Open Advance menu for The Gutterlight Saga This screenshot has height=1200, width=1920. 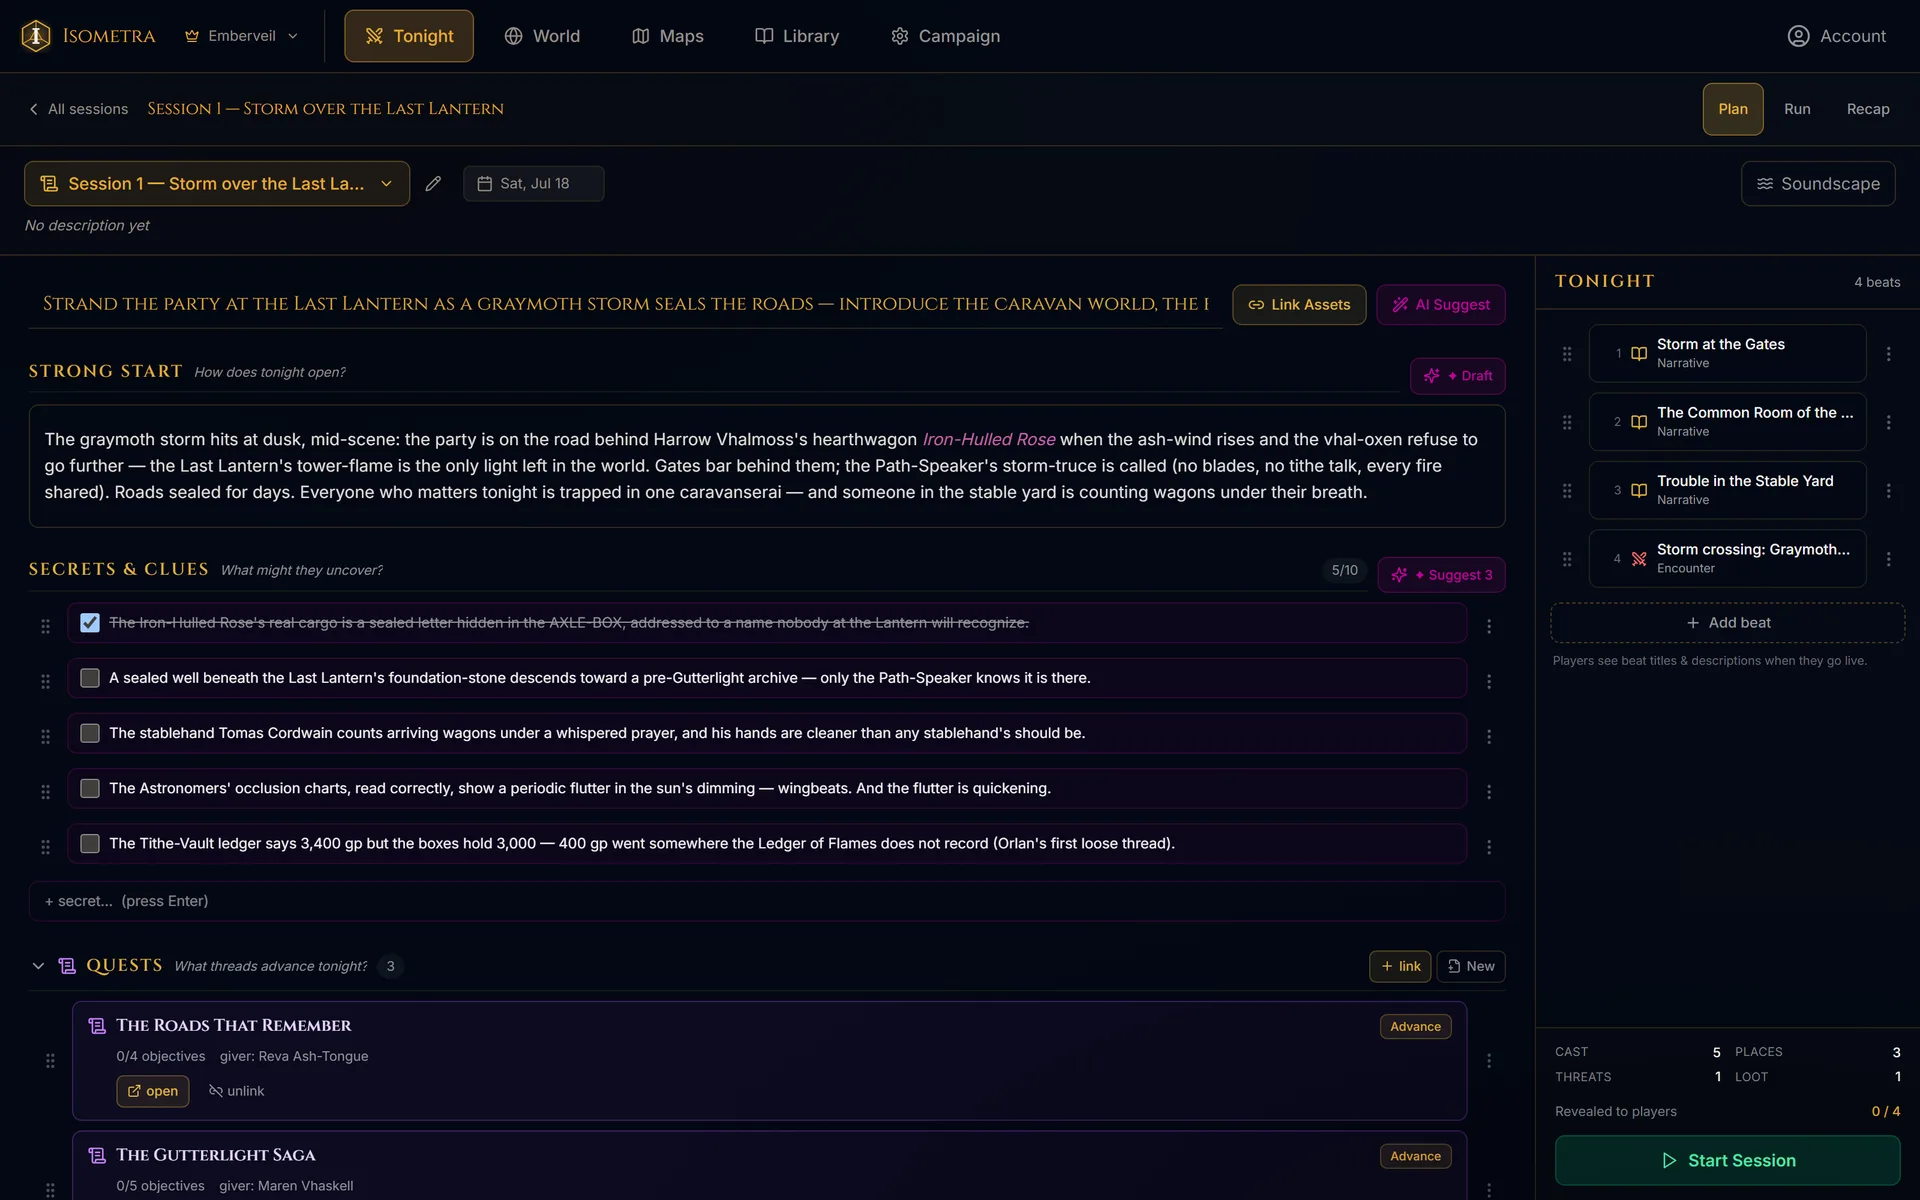tap(1415, 1157)
